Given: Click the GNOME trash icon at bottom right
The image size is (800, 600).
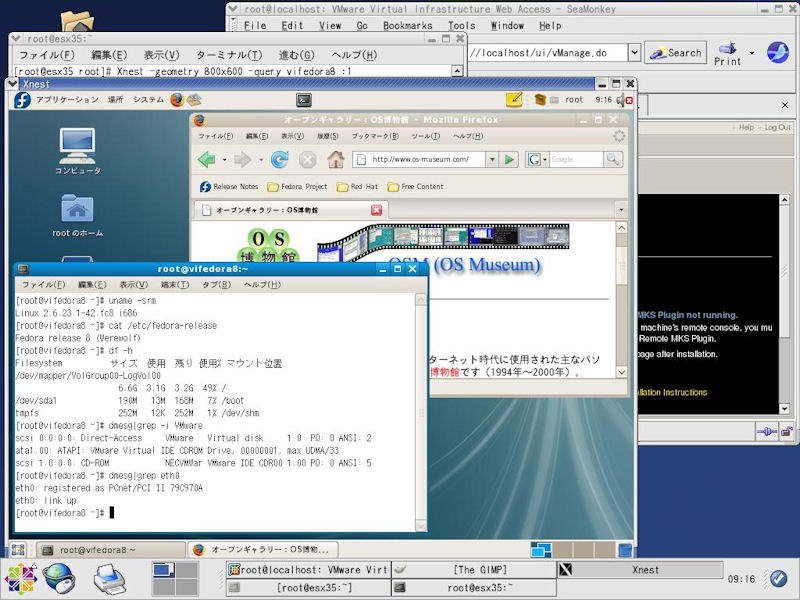Looking at the screenshot, I should tap(625, 550).
